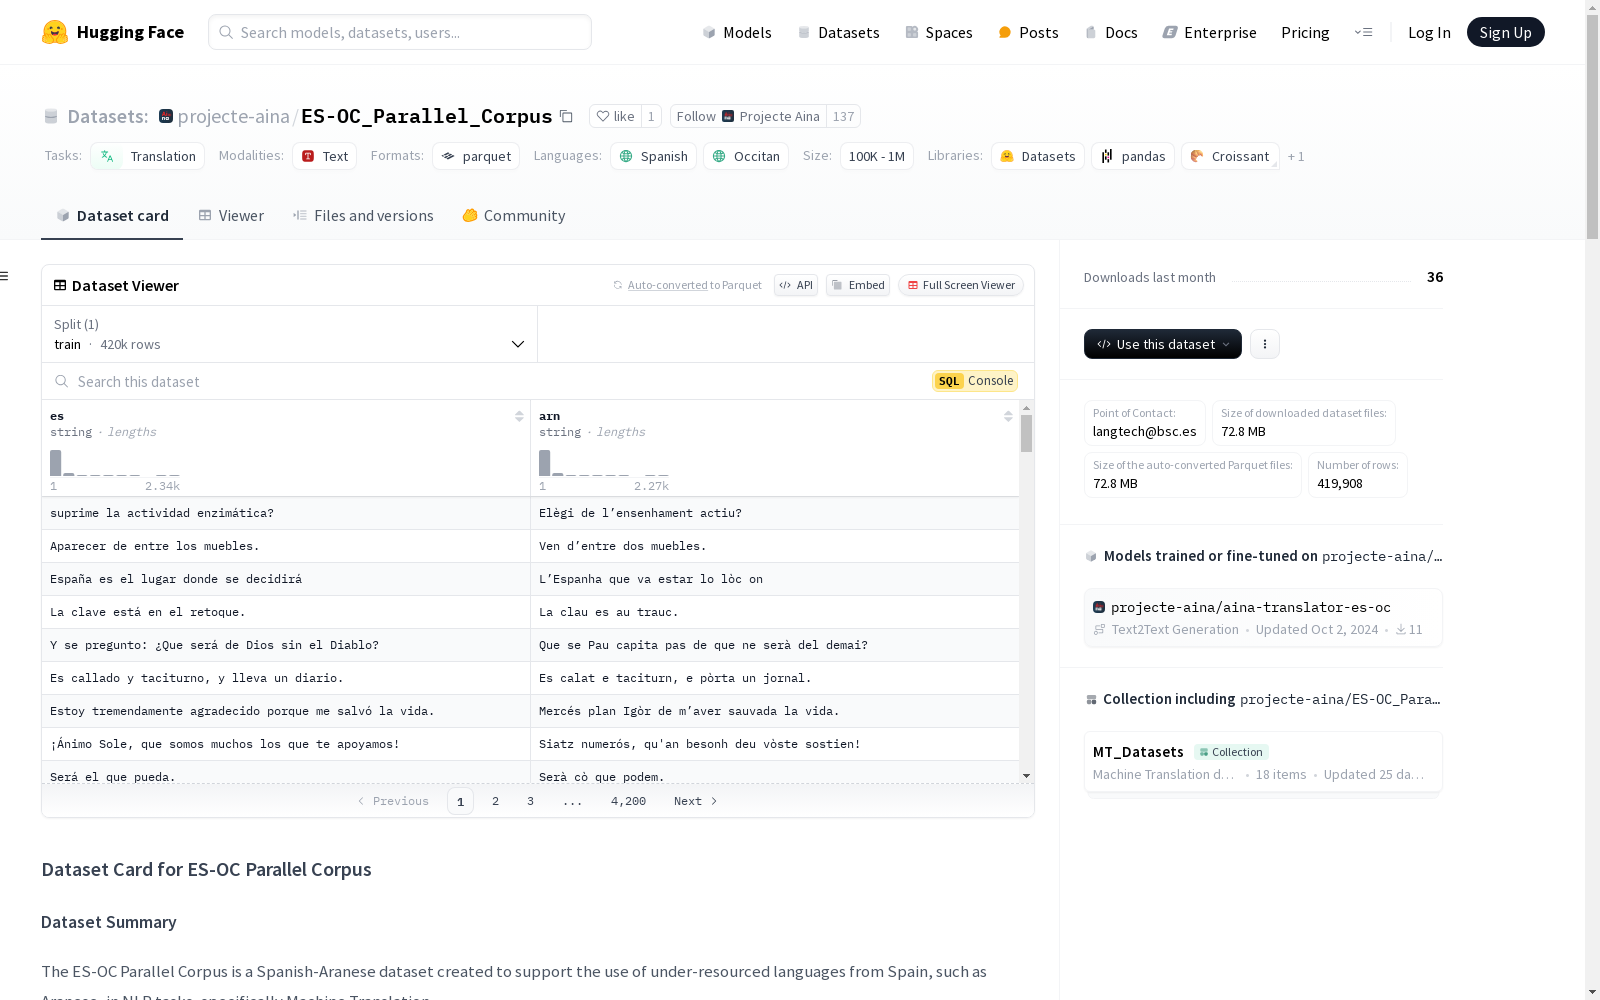Click the Embed button
The width and height of the screenshot is (1600, 1000).
click(x=858, y=285)
